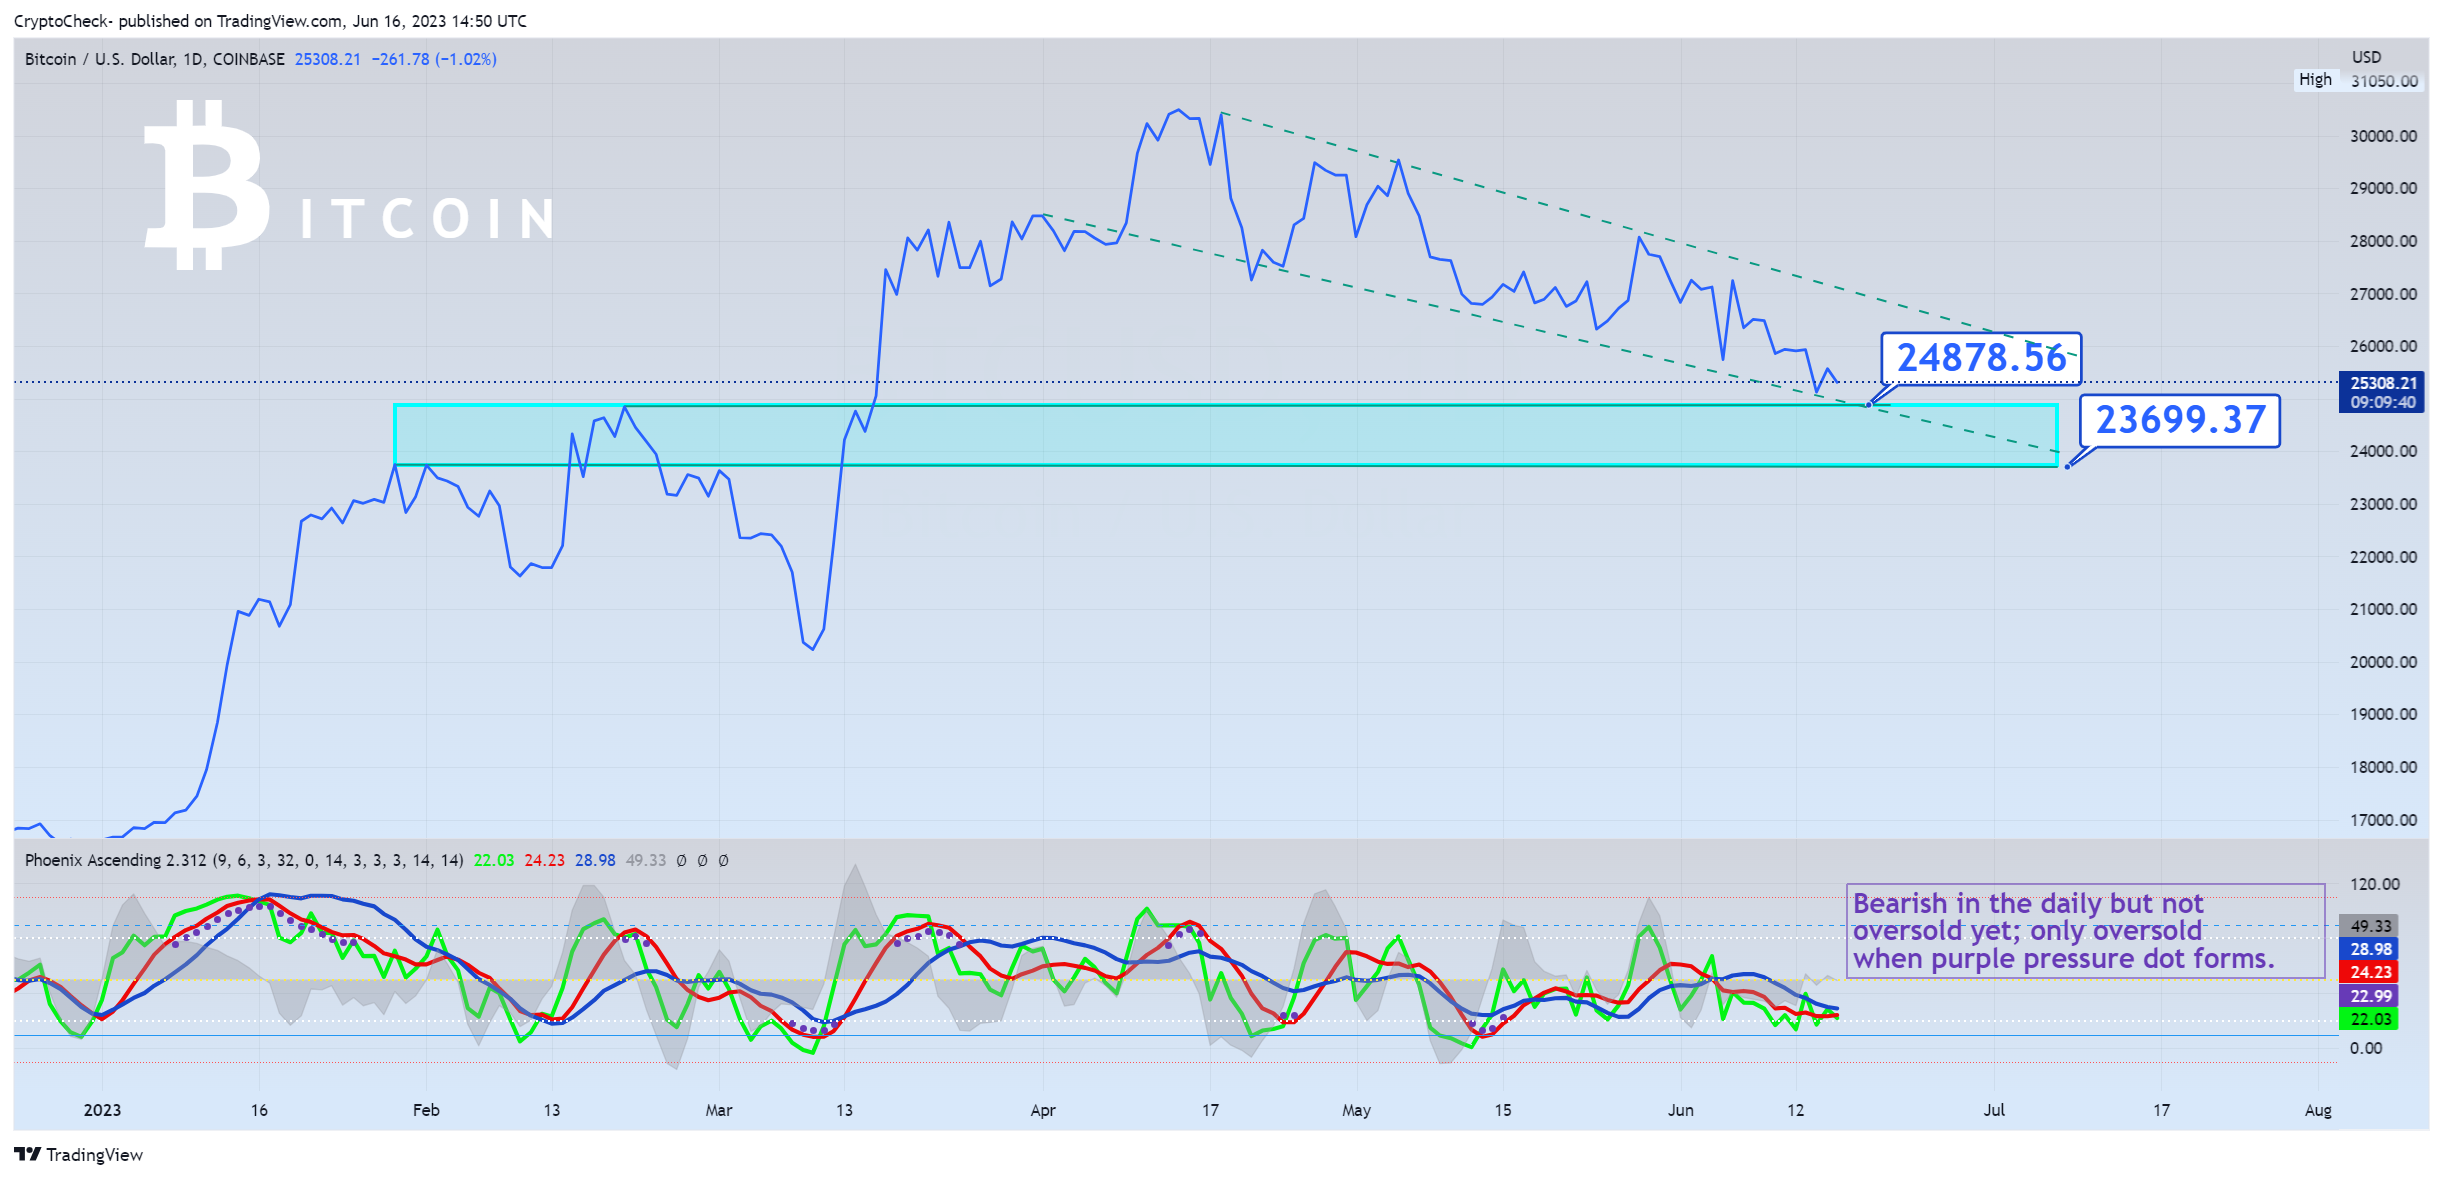Click the current price tag 25308.21

coord(2383,383)
